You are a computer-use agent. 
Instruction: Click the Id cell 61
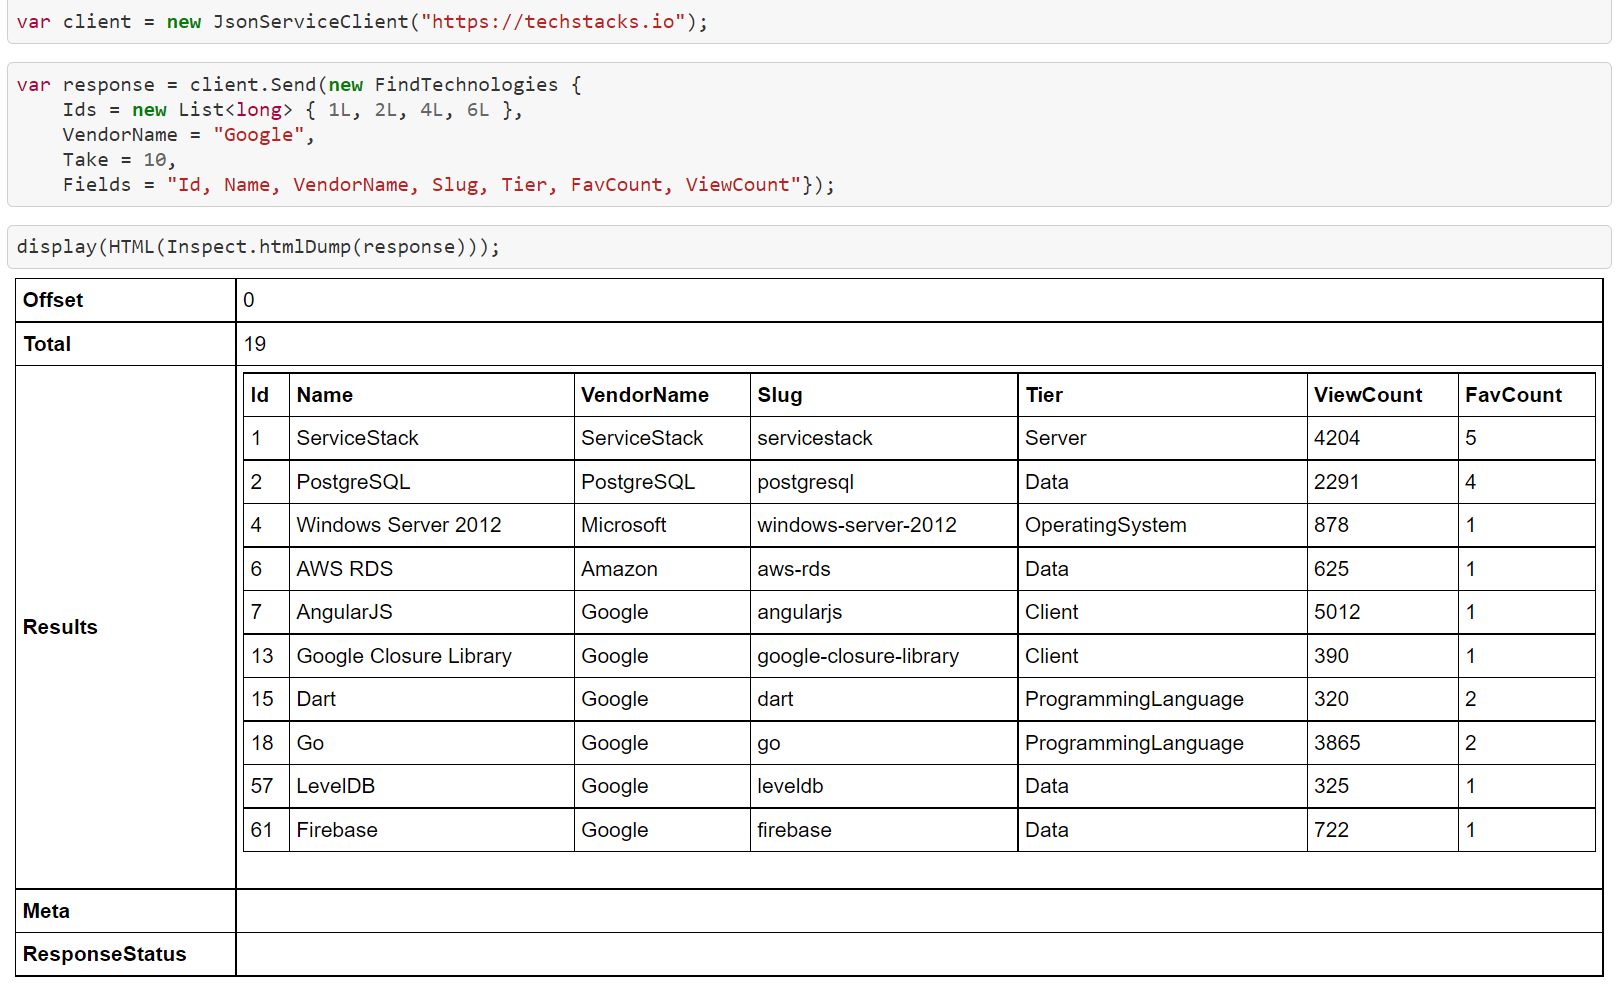coord(266,830)
